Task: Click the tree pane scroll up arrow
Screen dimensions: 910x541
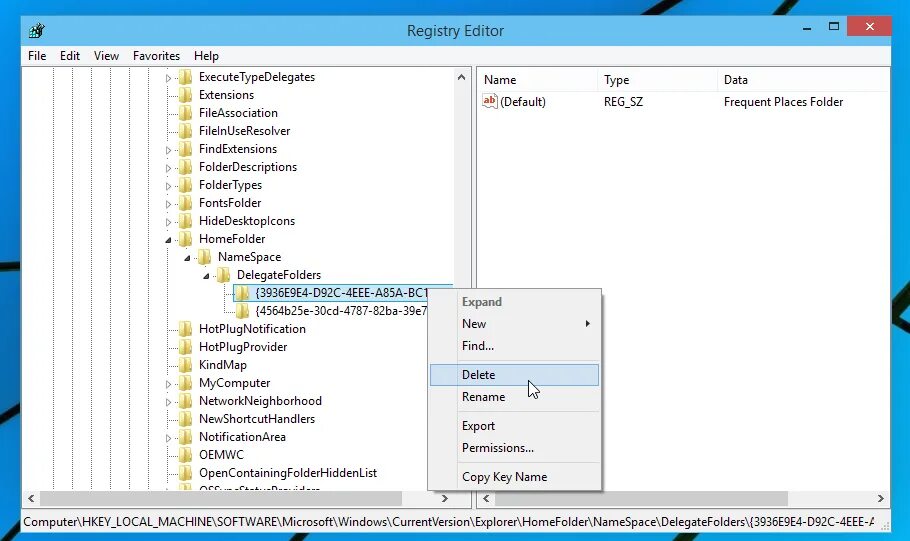Action: tap(461, 77)
